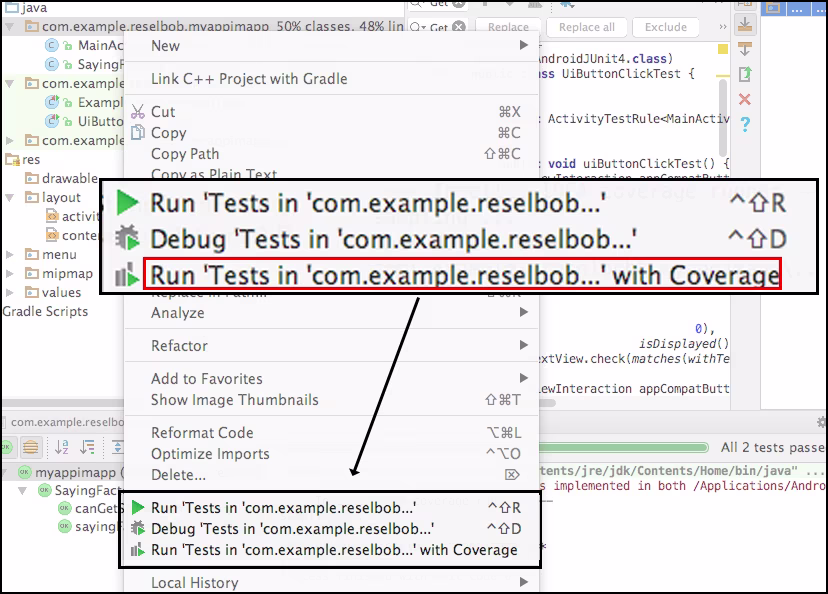
Task: Clear the 'Get' replace field with x icon
Action: [x=459, y=26]
